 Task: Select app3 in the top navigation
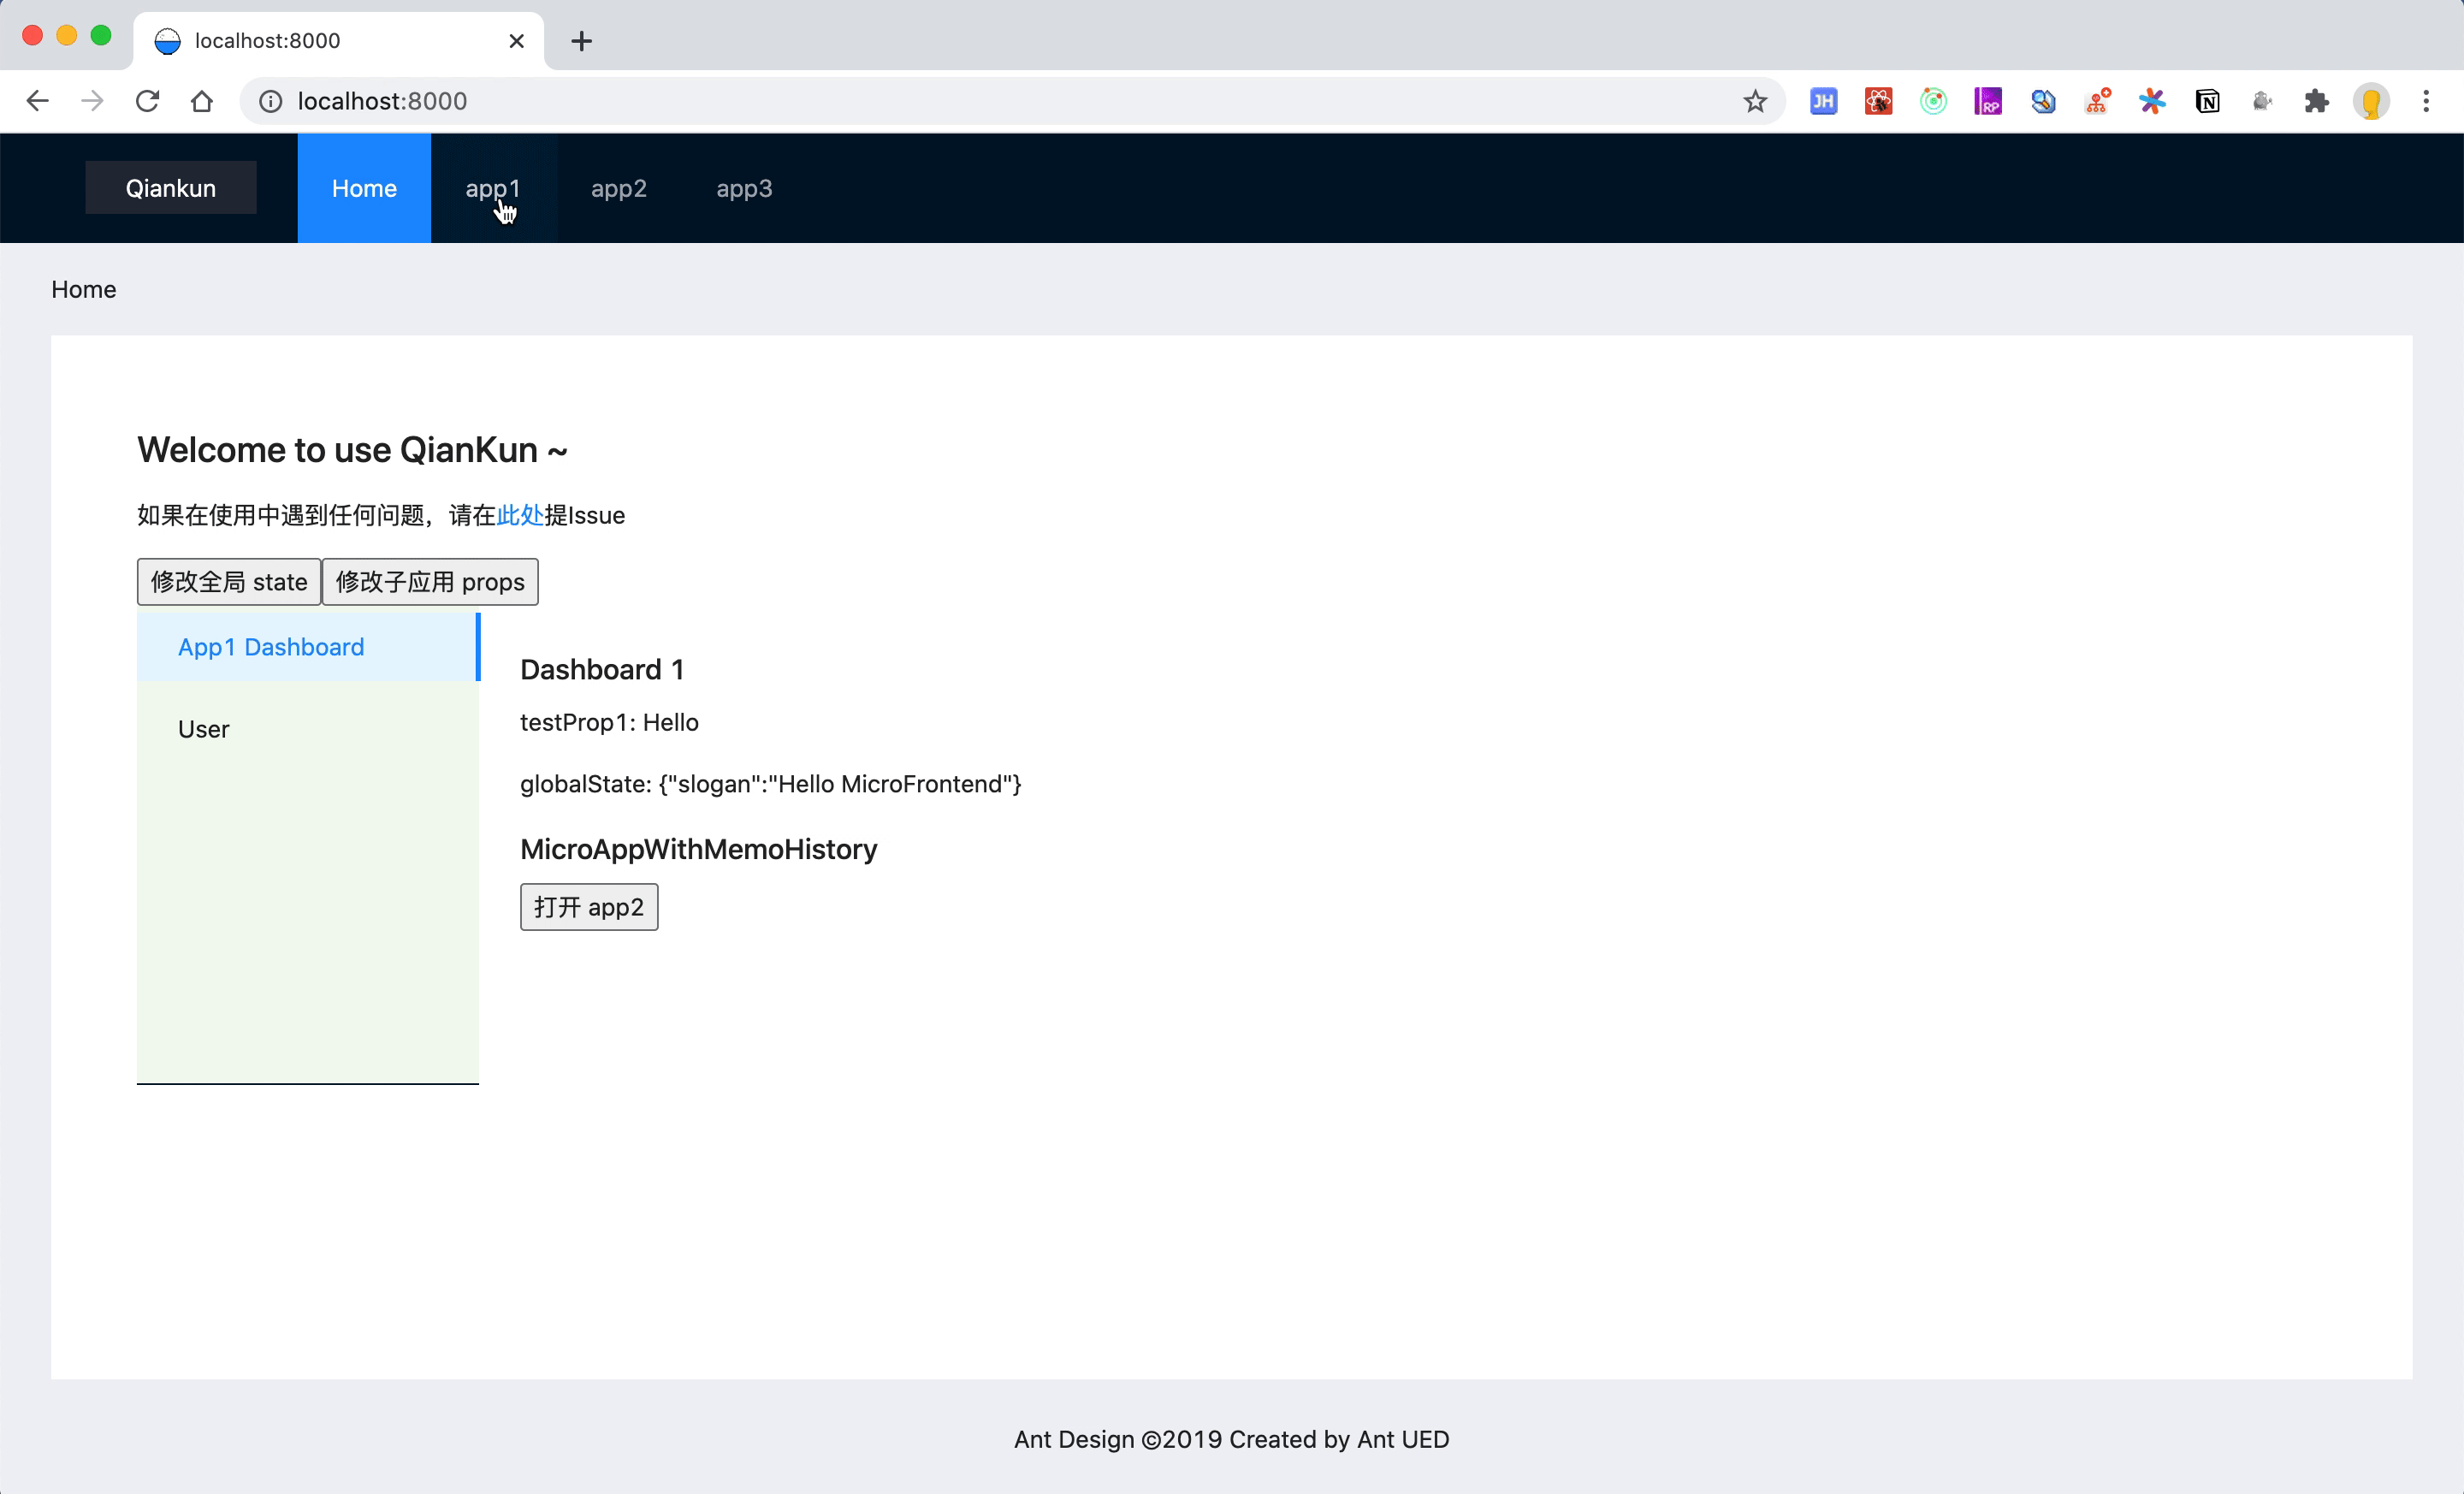[743, 188]
